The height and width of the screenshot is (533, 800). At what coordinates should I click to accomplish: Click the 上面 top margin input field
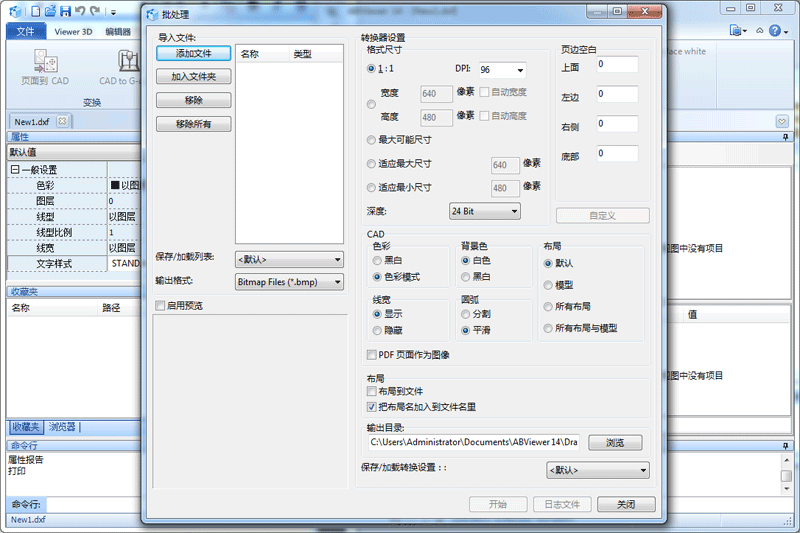coord(617,64)
